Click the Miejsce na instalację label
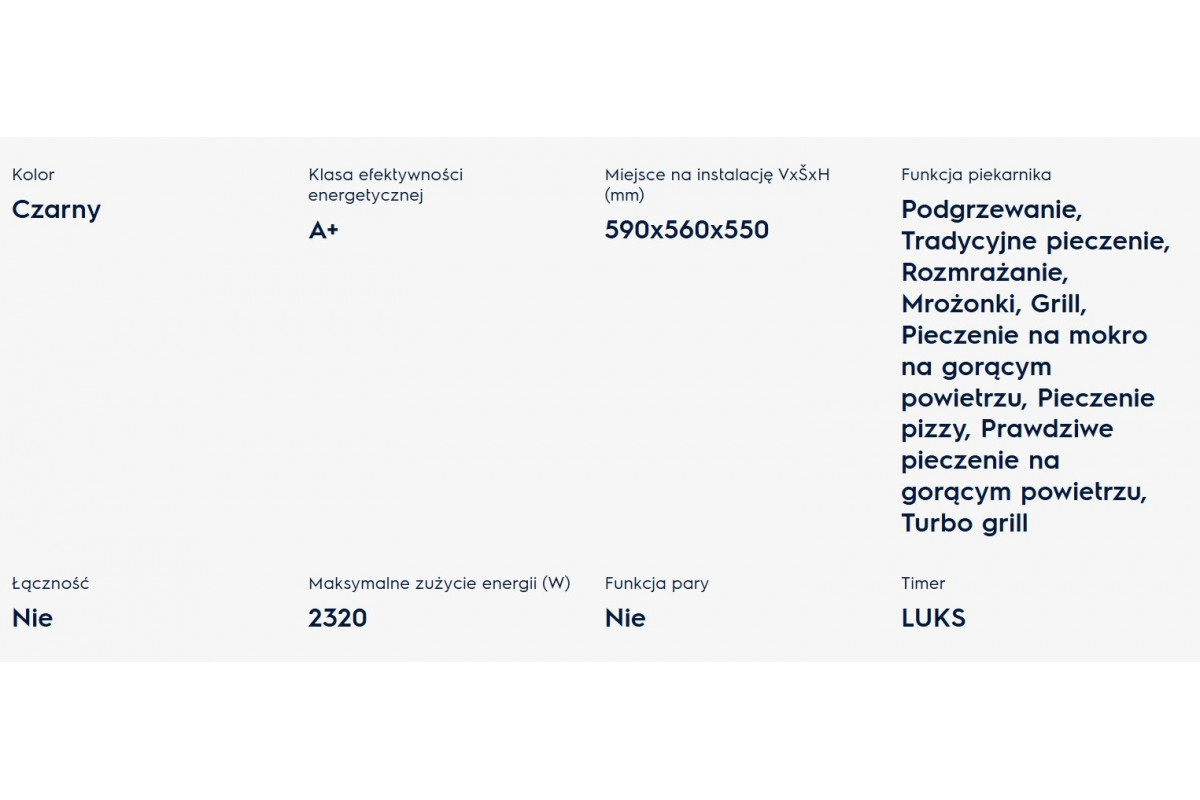This screenshot has width=1200, height=800. click(x=717, y=184)
